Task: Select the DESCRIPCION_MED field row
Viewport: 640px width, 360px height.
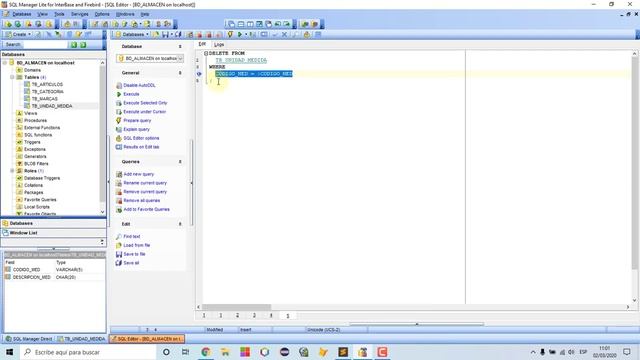Action: click(x=54, y=277)
